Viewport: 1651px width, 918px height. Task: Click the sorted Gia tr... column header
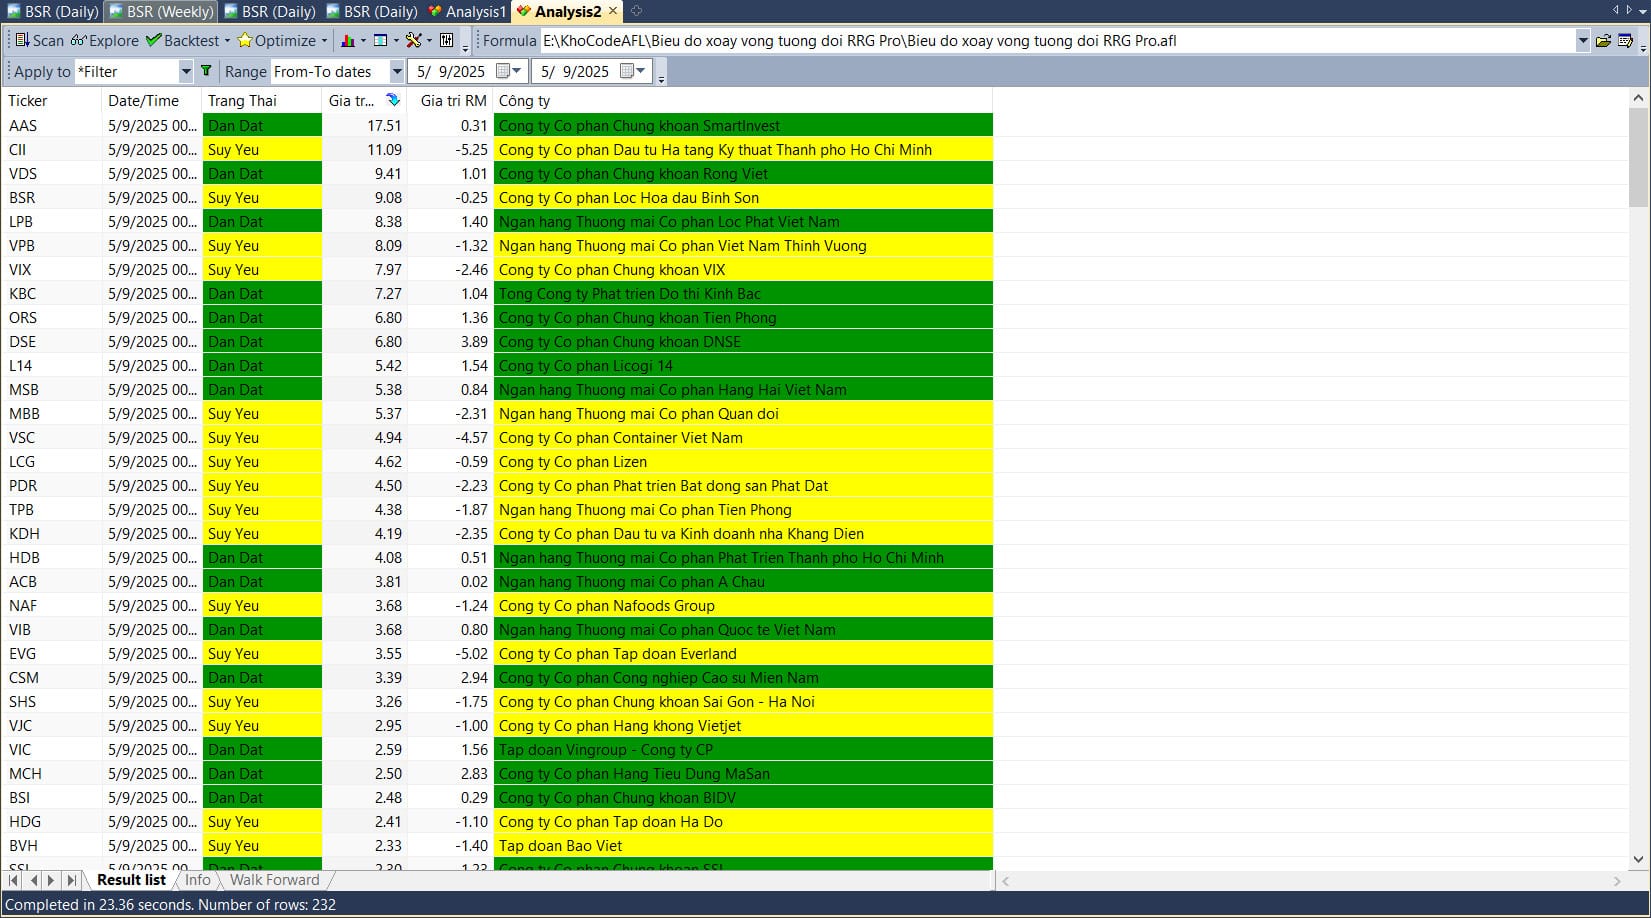[x=365, y=100]
